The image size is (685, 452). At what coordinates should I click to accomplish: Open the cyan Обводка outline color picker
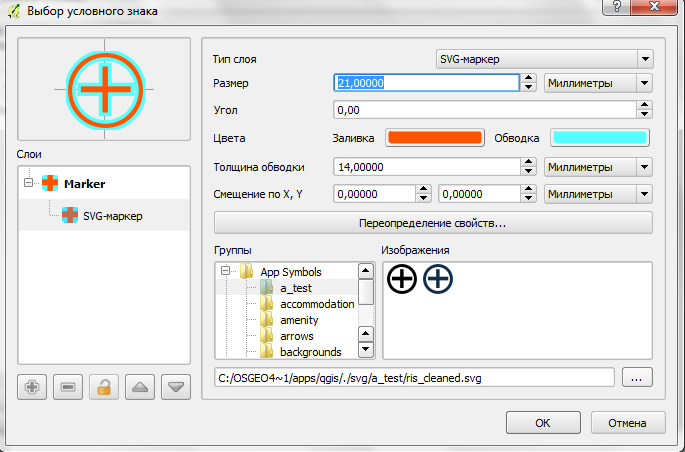tap(599, 138)
